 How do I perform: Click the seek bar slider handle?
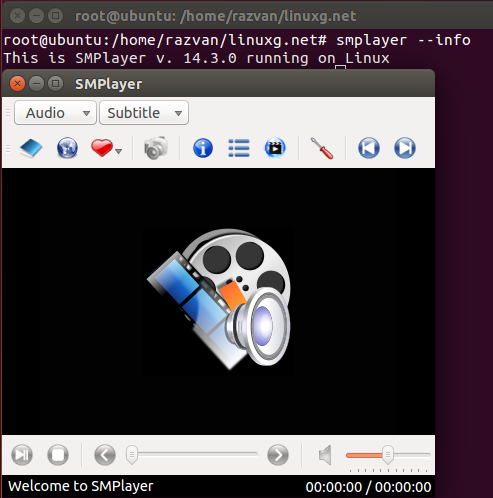[132, 454]
